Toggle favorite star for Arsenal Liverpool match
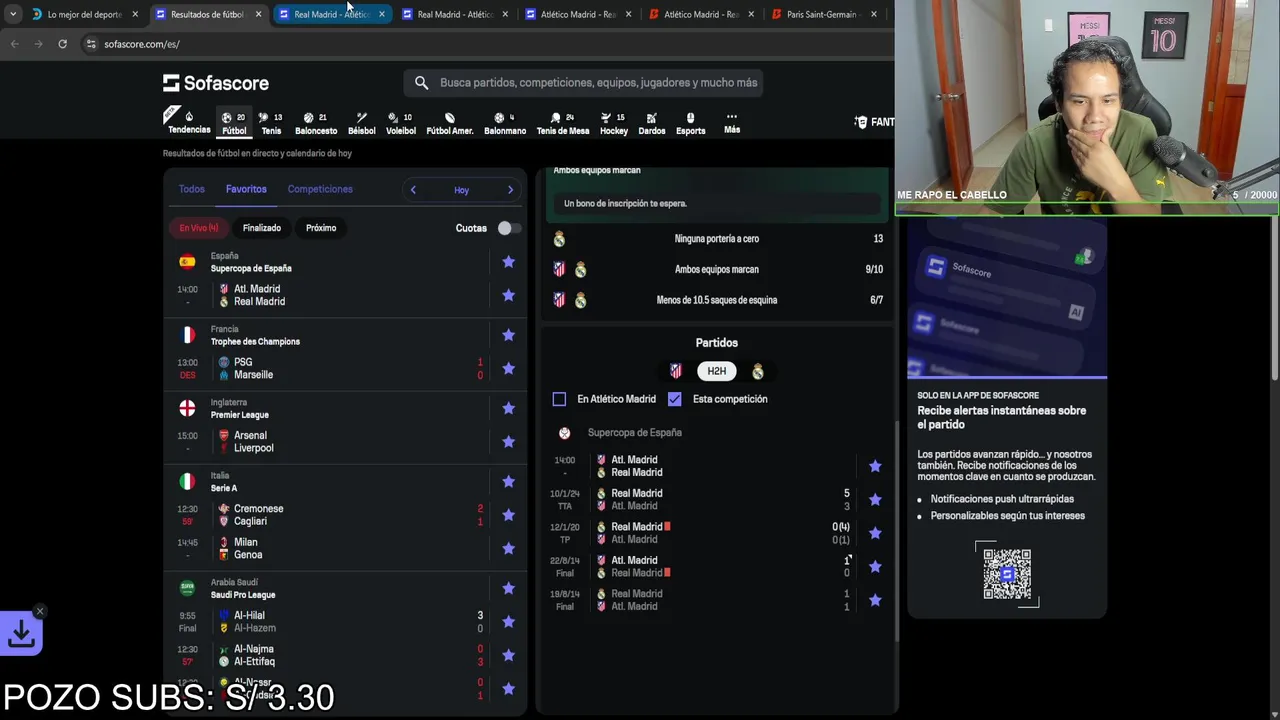This screenshot has width=1280, height=720. tap(508, 442)
